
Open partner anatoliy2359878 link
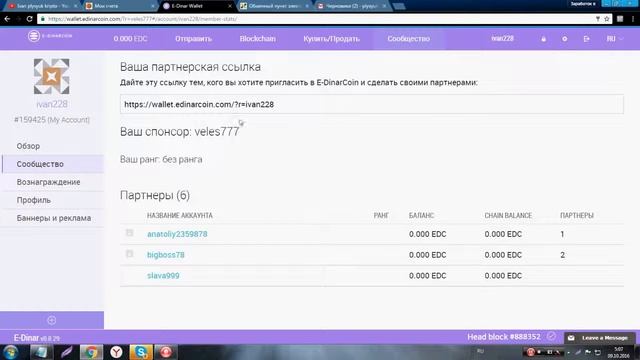[177, 234]
